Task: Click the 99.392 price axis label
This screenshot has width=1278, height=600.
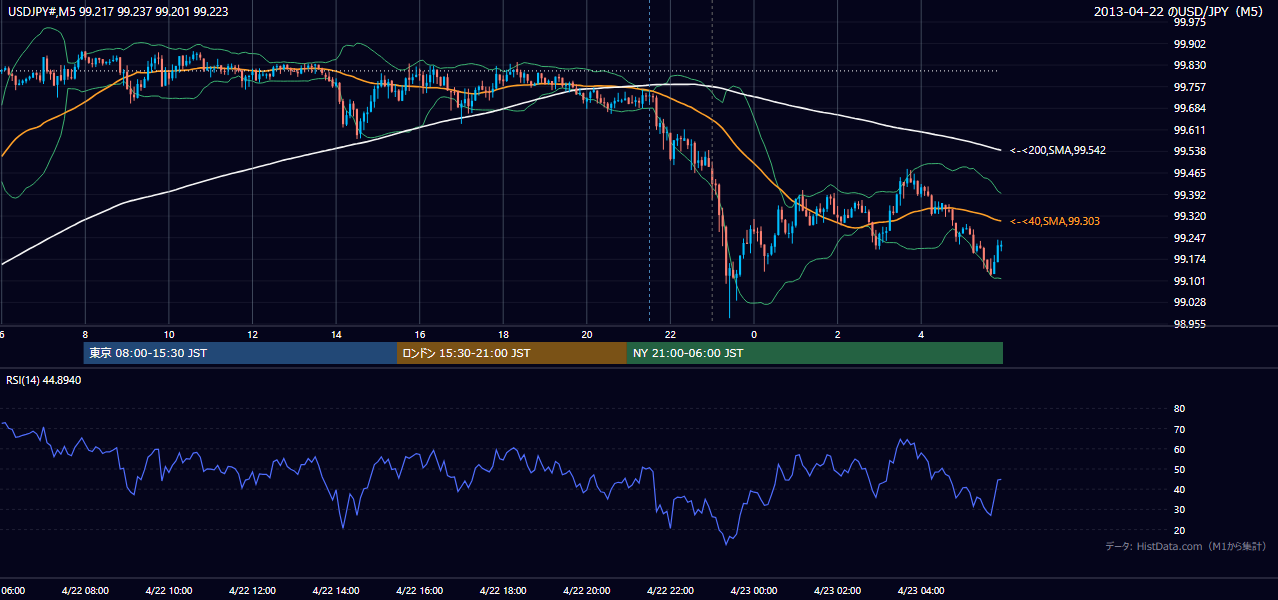Action: click(1189, 195)
